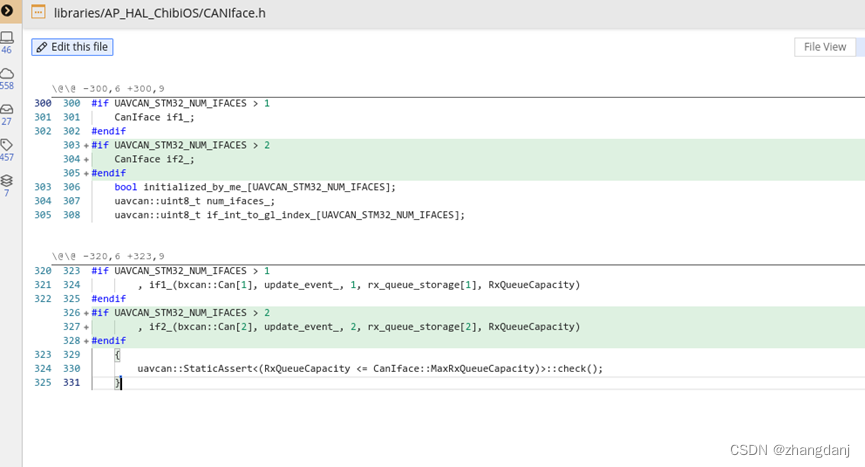Click added line 'CanIface if2_;'
The height and width of the screenshot is (467, 865).
[x=154, y=159]
